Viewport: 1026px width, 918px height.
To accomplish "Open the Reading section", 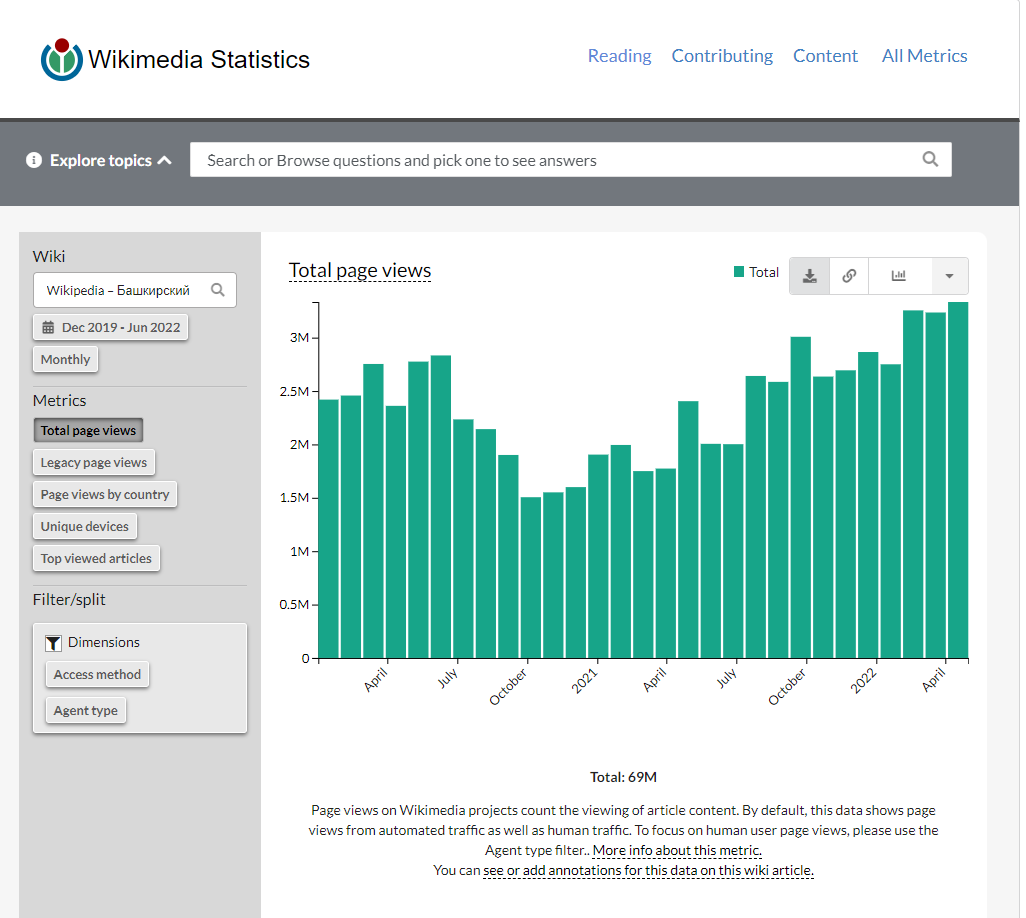I will tap(619, 56).
